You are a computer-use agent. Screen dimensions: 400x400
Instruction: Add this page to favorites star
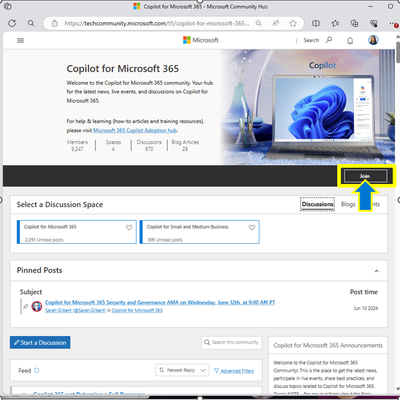(x=293, y=23)
